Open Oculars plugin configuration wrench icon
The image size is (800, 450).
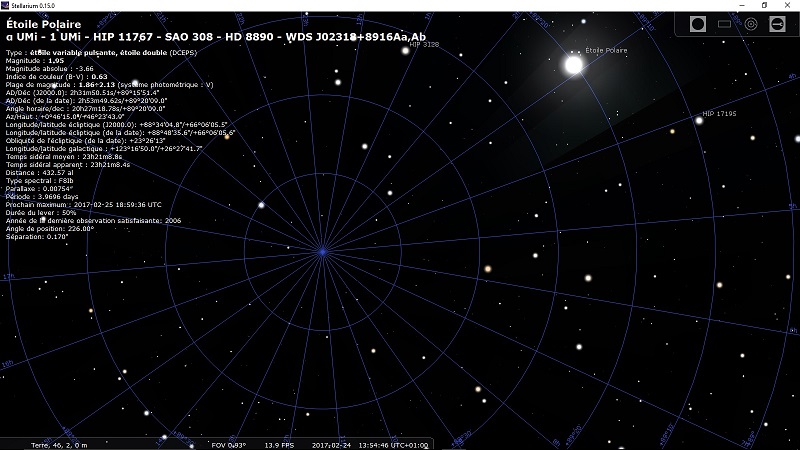click(777, 23)
